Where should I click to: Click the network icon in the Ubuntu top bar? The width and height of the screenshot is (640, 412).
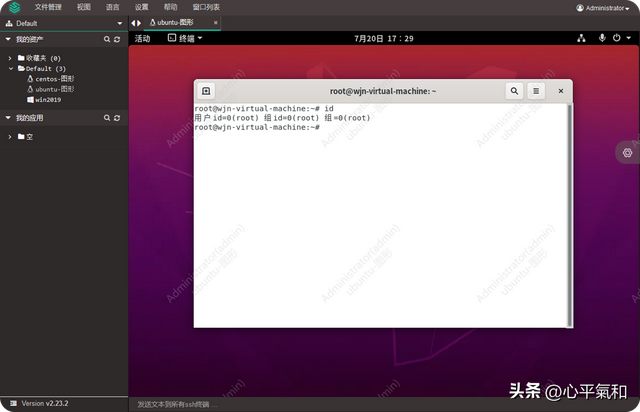tap(581, 38)
